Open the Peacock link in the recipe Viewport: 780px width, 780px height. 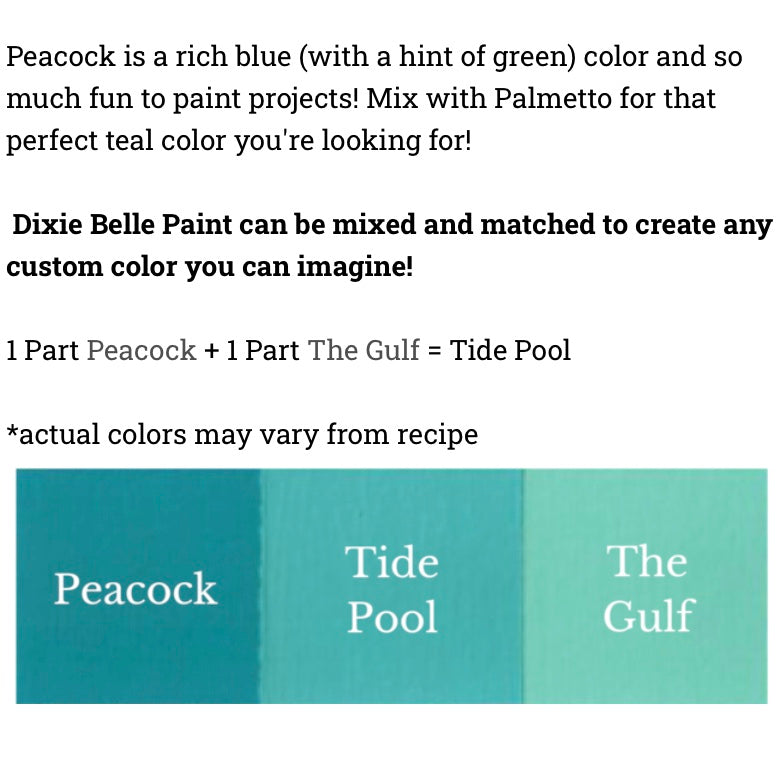[x=141, y=350]
